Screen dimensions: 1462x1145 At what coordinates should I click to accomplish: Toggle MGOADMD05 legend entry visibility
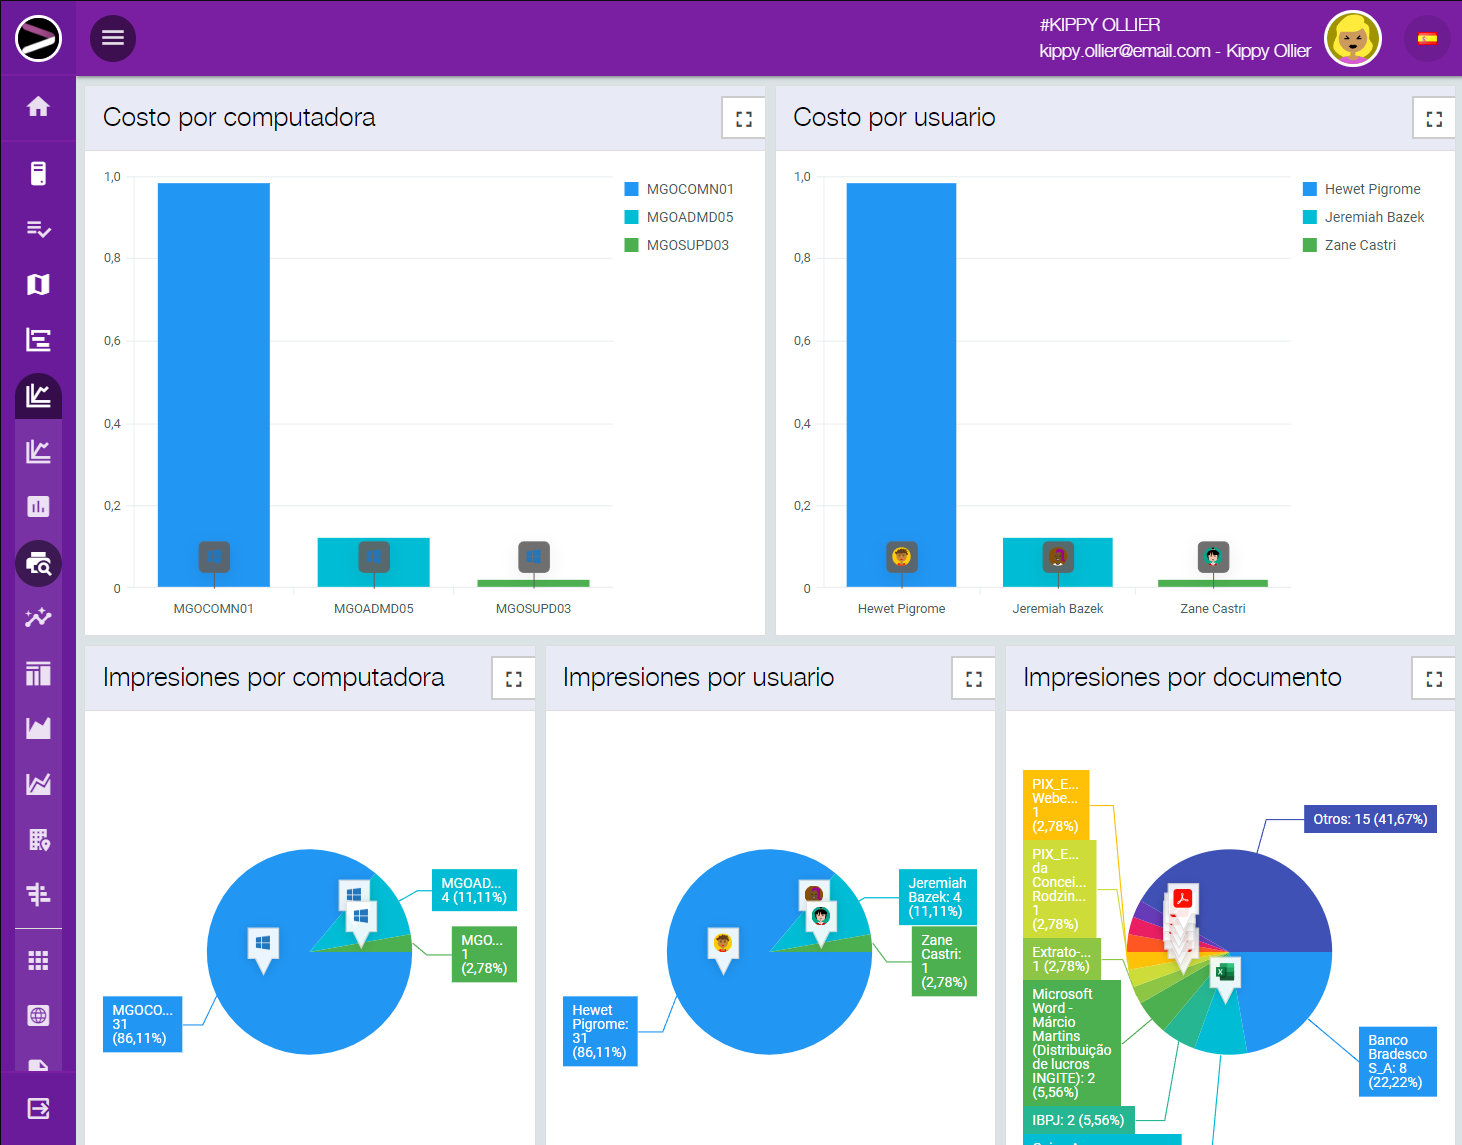pos(689,217)
